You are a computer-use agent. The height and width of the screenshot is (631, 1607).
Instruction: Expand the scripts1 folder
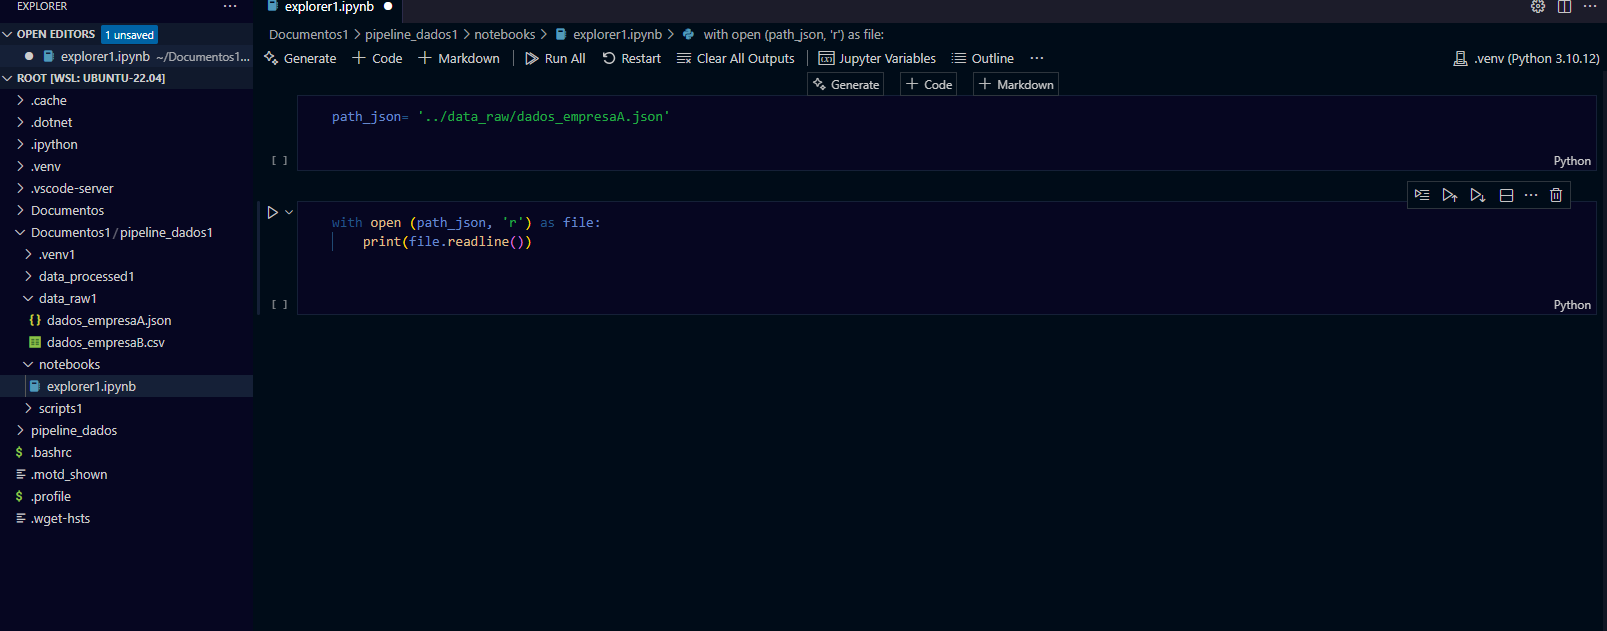(60, 408)
